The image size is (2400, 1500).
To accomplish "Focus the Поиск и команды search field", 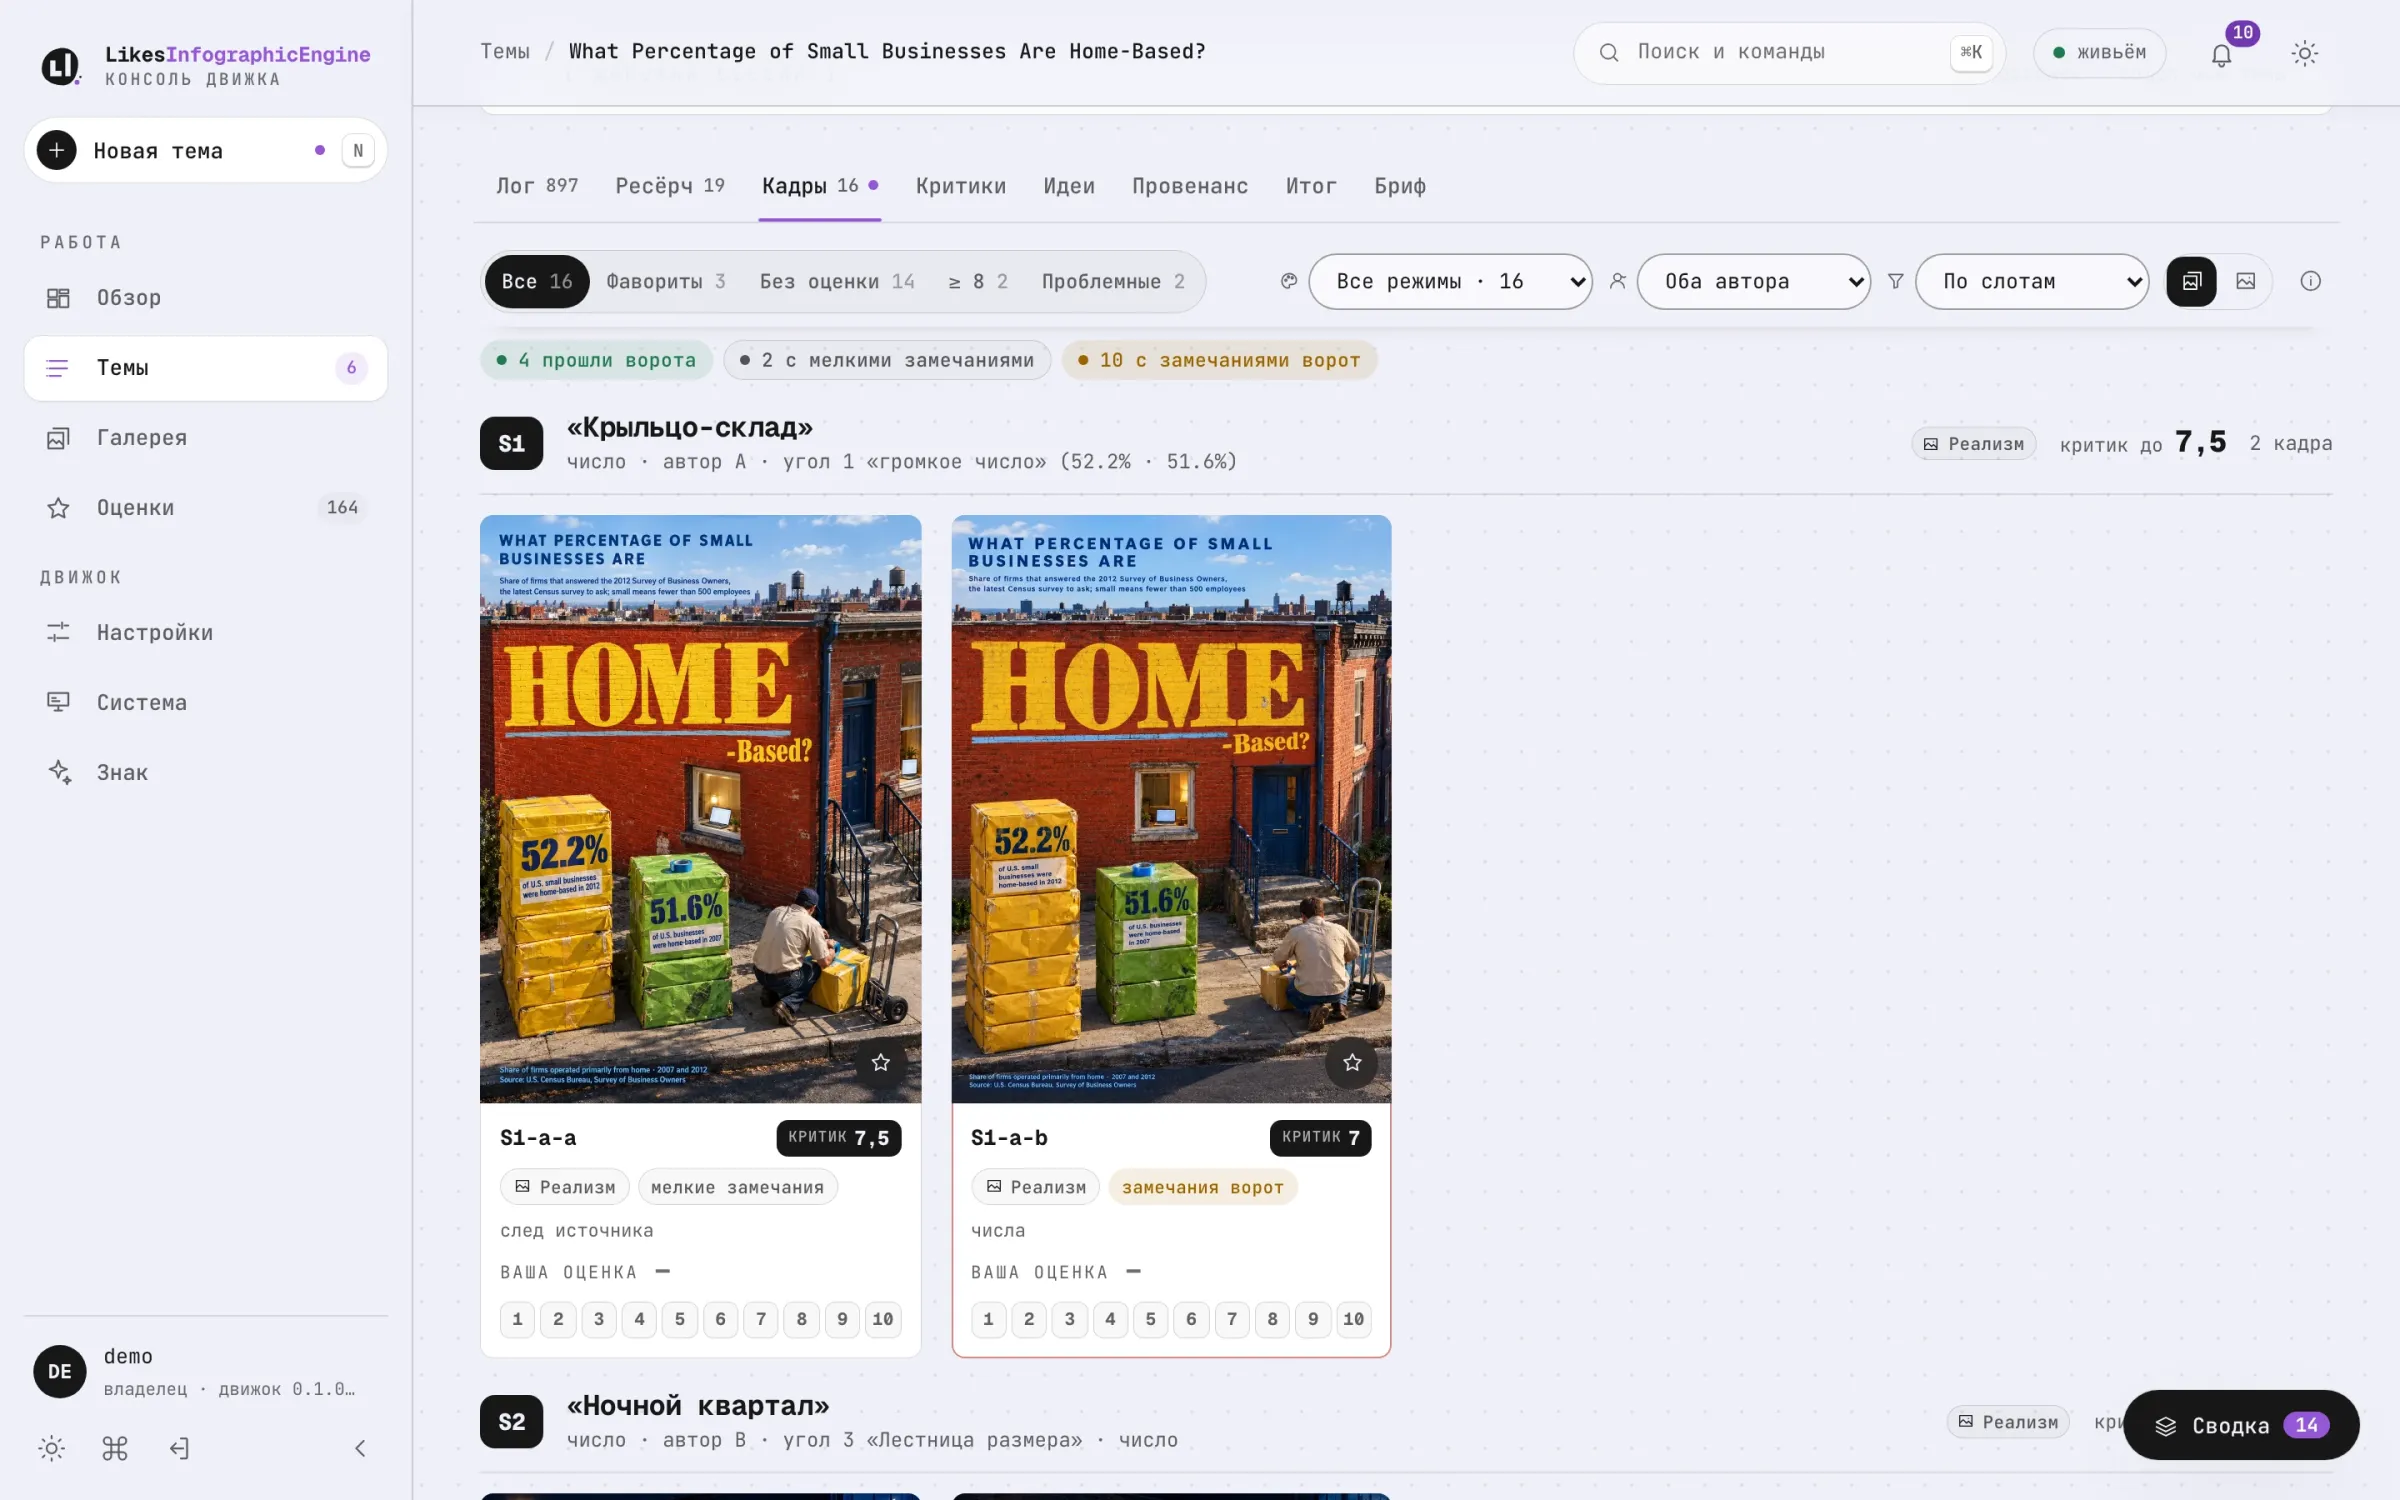I will [1789, 53].
